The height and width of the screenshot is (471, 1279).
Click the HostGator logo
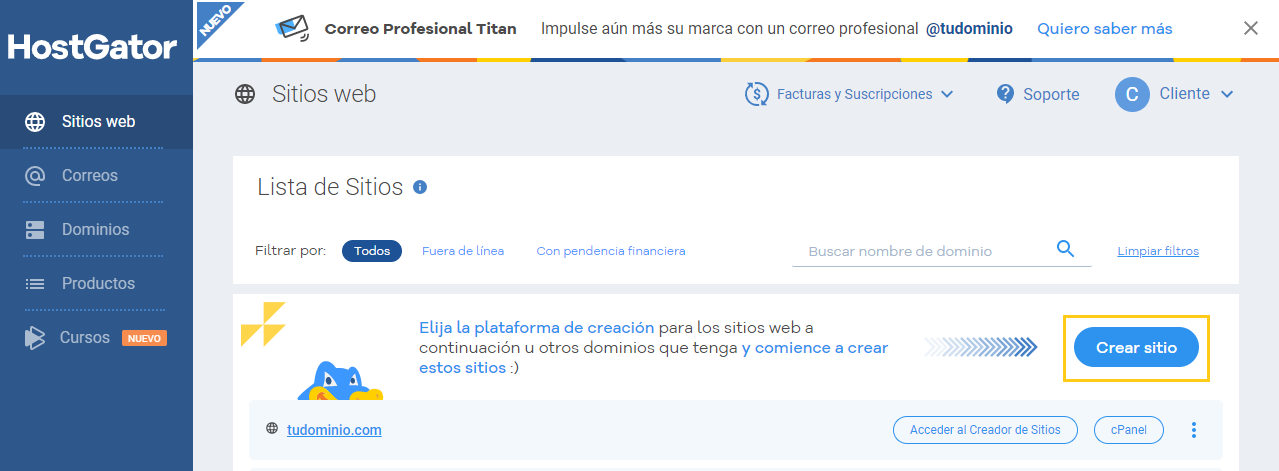[x=92, y=46]
